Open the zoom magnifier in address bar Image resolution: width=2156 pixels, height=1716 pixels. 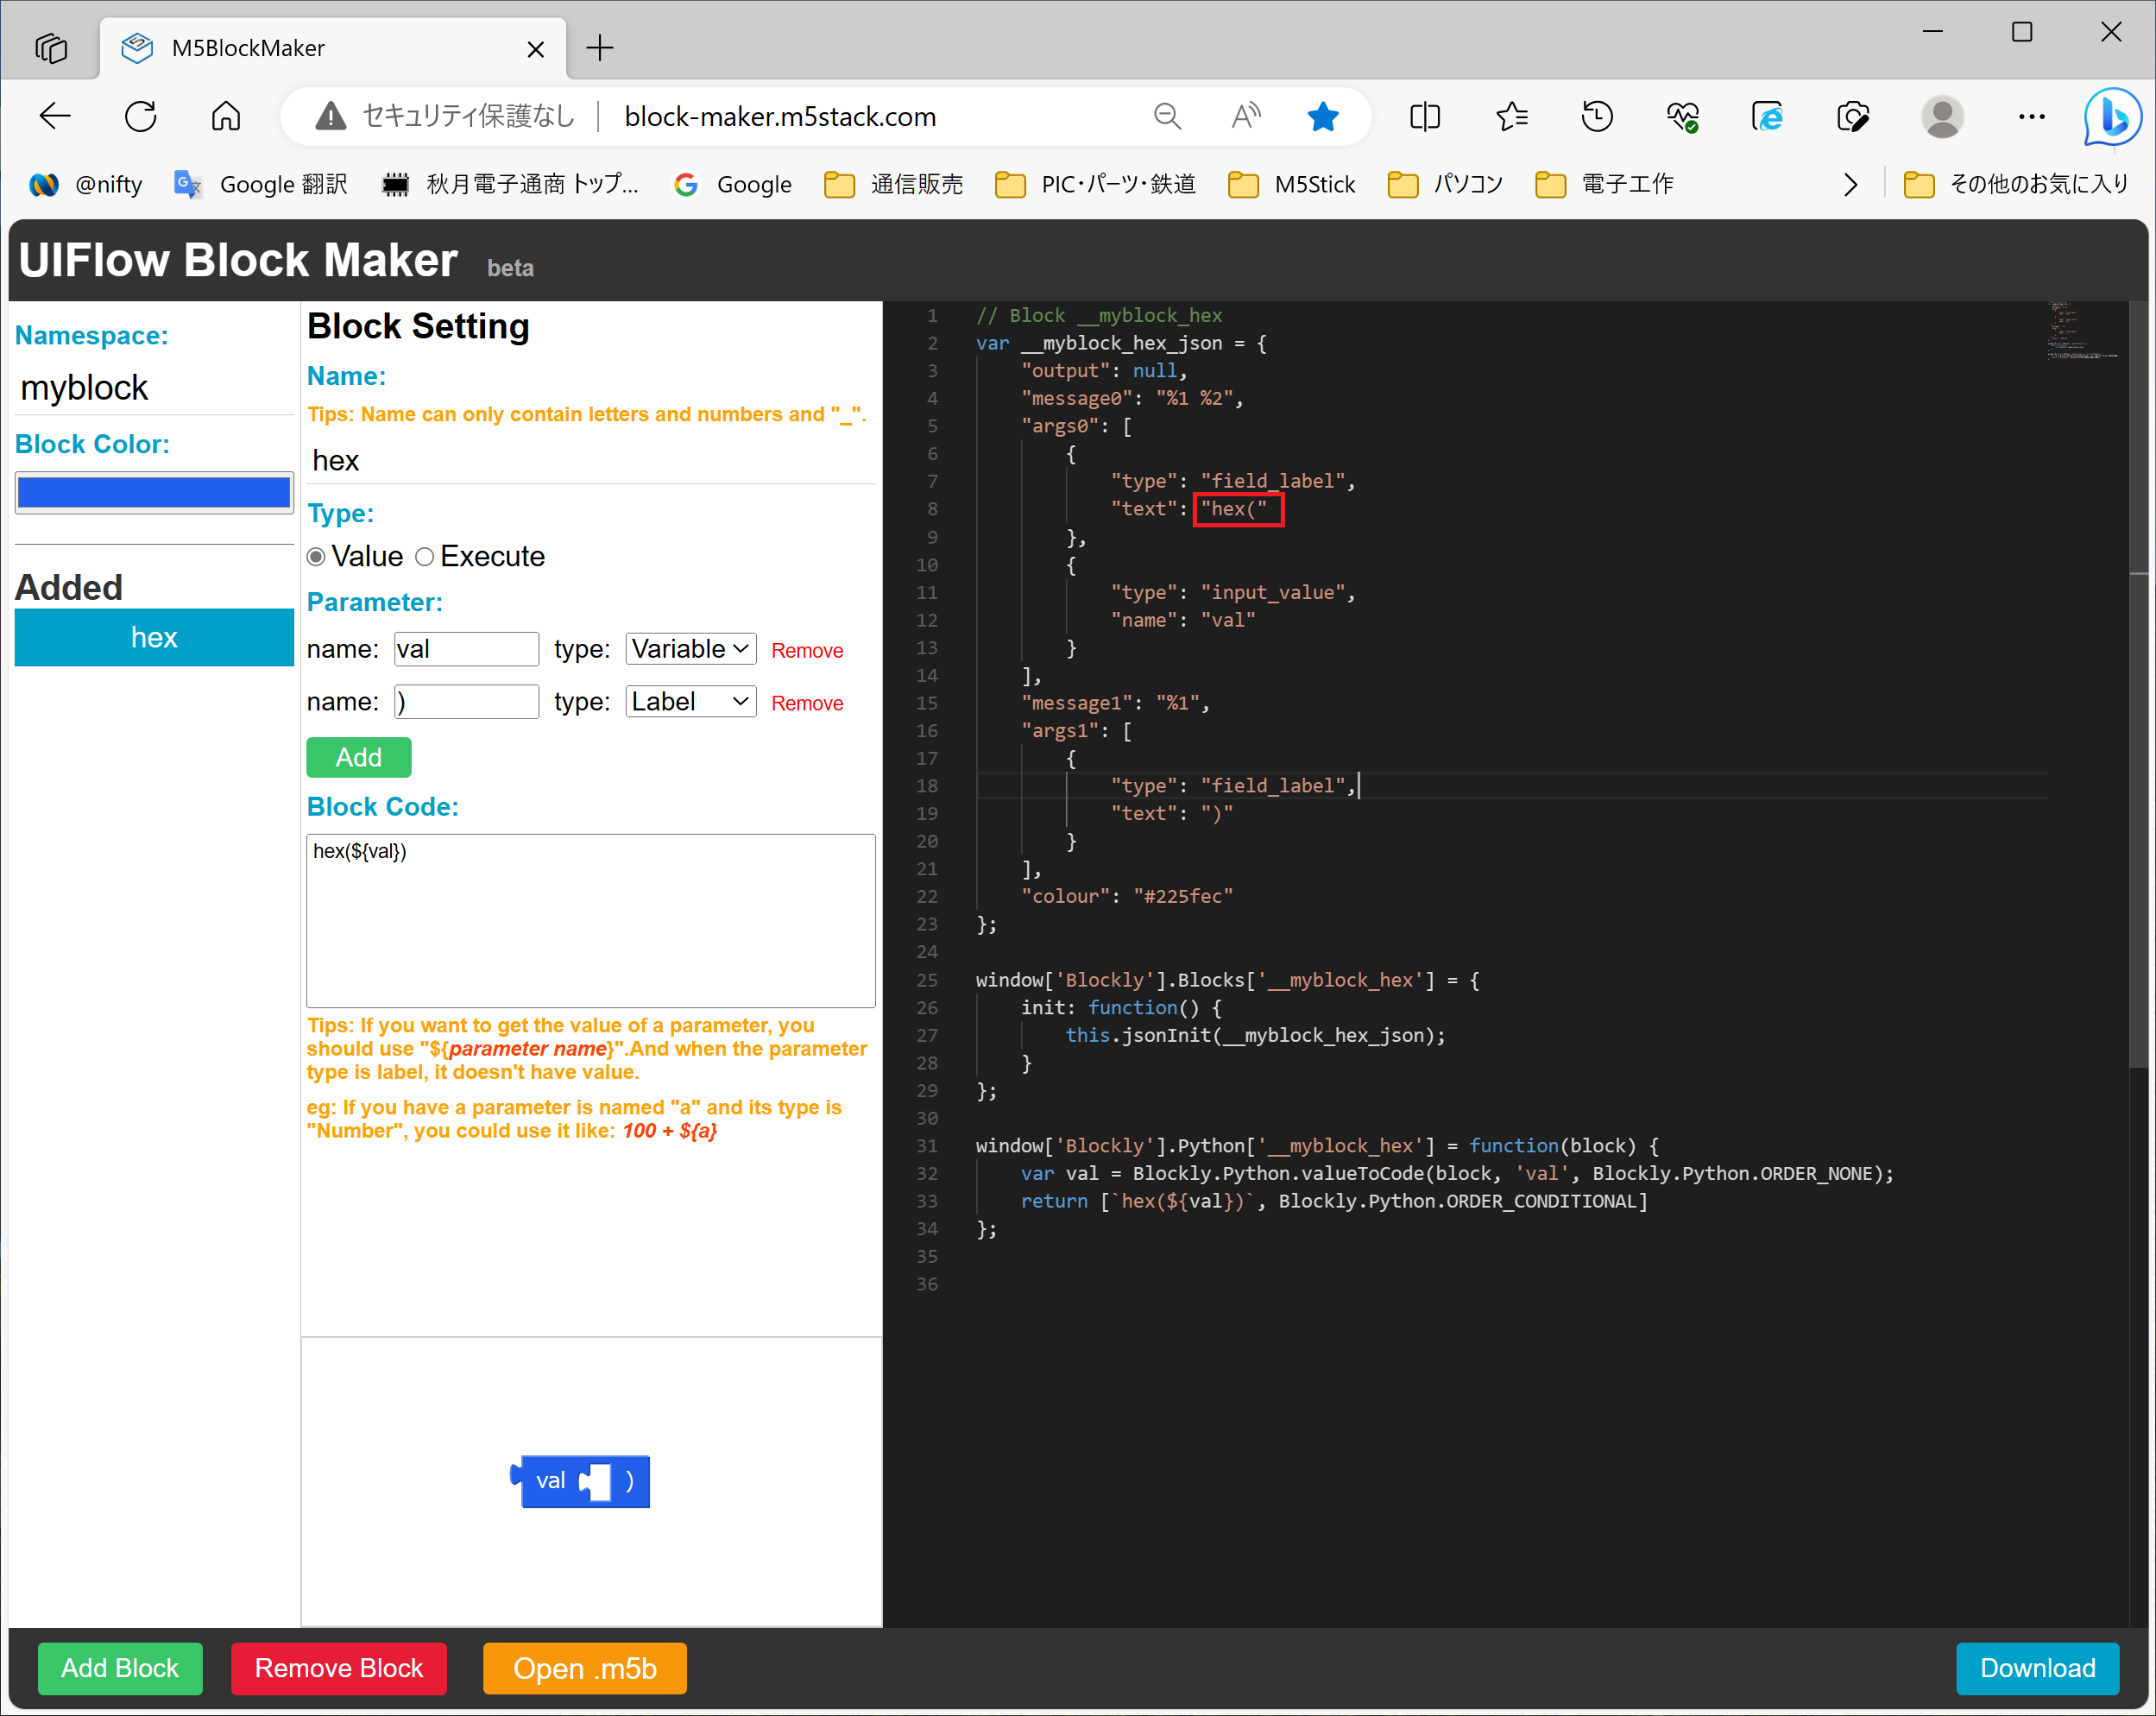[x=1167, y=117]
